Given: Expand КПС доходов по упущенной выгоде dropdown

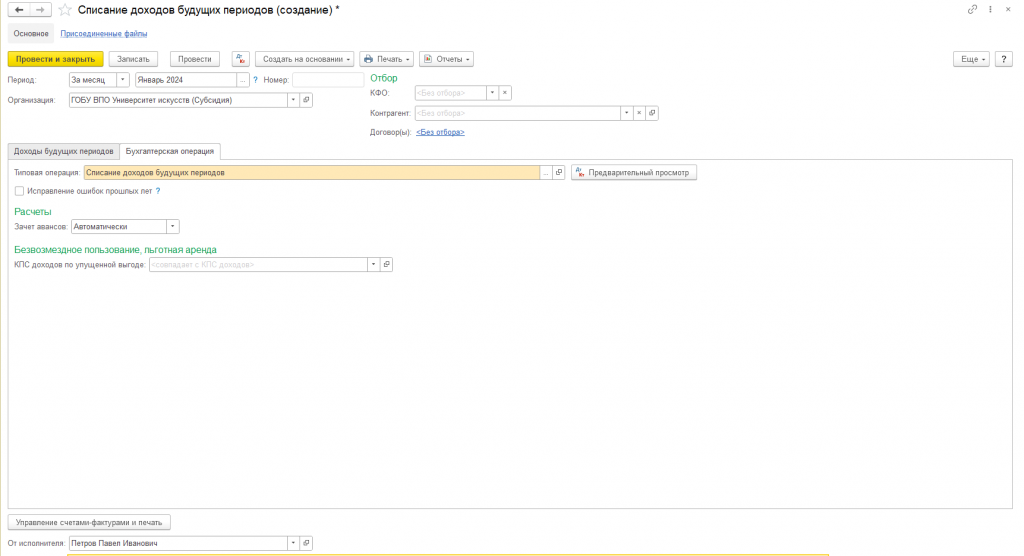Looking at the screenshot, I should pos(374,265).
